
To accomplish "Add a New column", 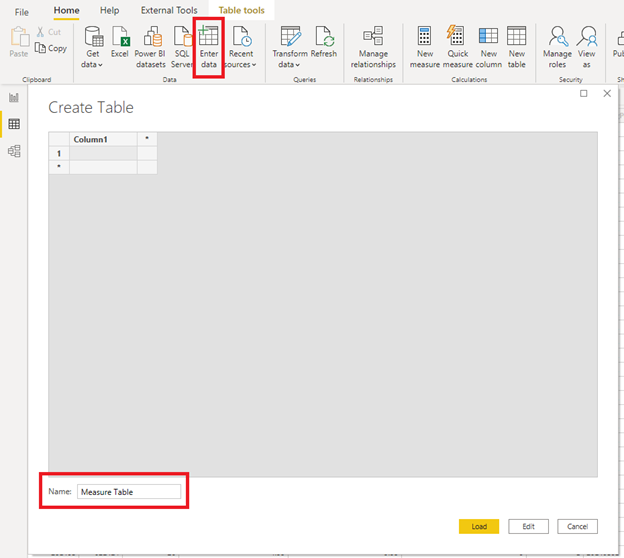I will 488,39.
